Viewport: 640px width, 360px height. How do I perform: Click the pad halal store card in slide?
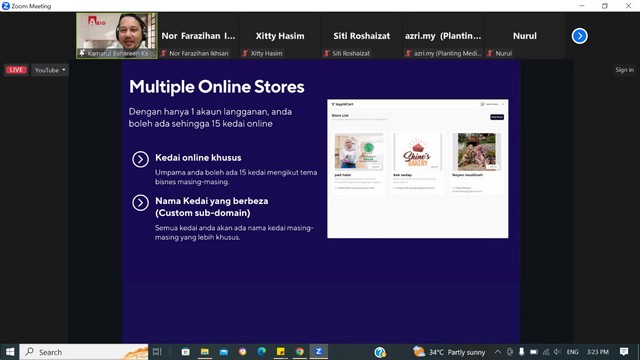[359, 162]
